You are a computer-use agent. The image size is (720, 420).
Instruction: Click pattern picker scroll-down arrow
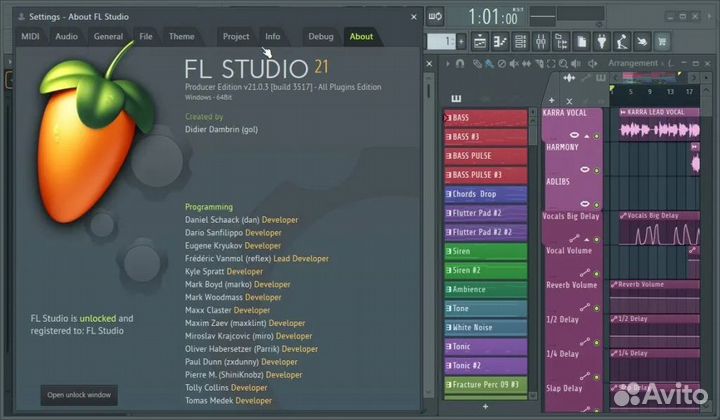pos(533,395)
